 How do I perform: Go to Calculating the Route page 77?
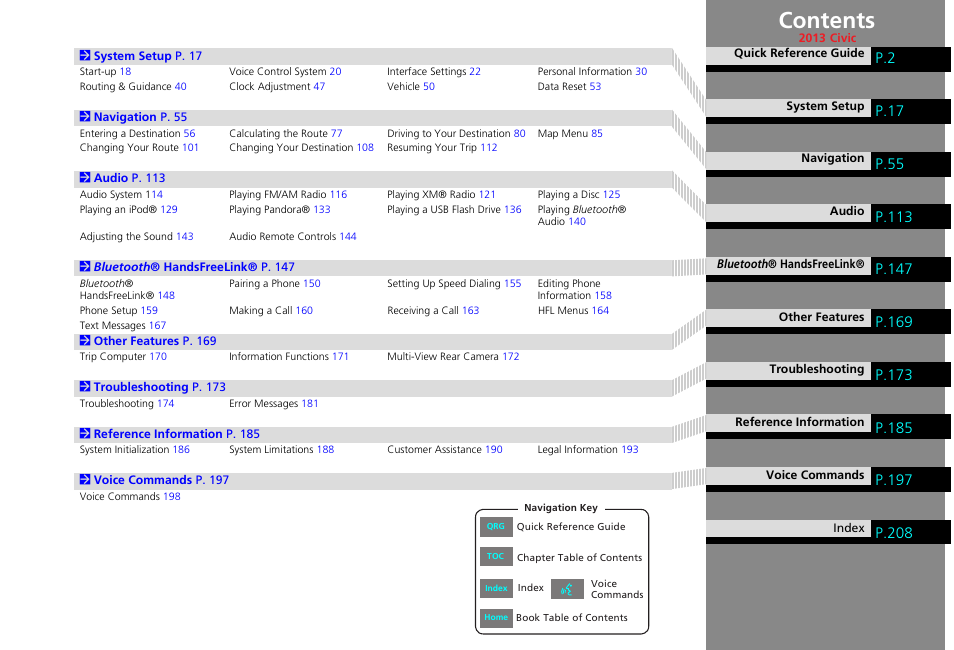pos(286,133)
